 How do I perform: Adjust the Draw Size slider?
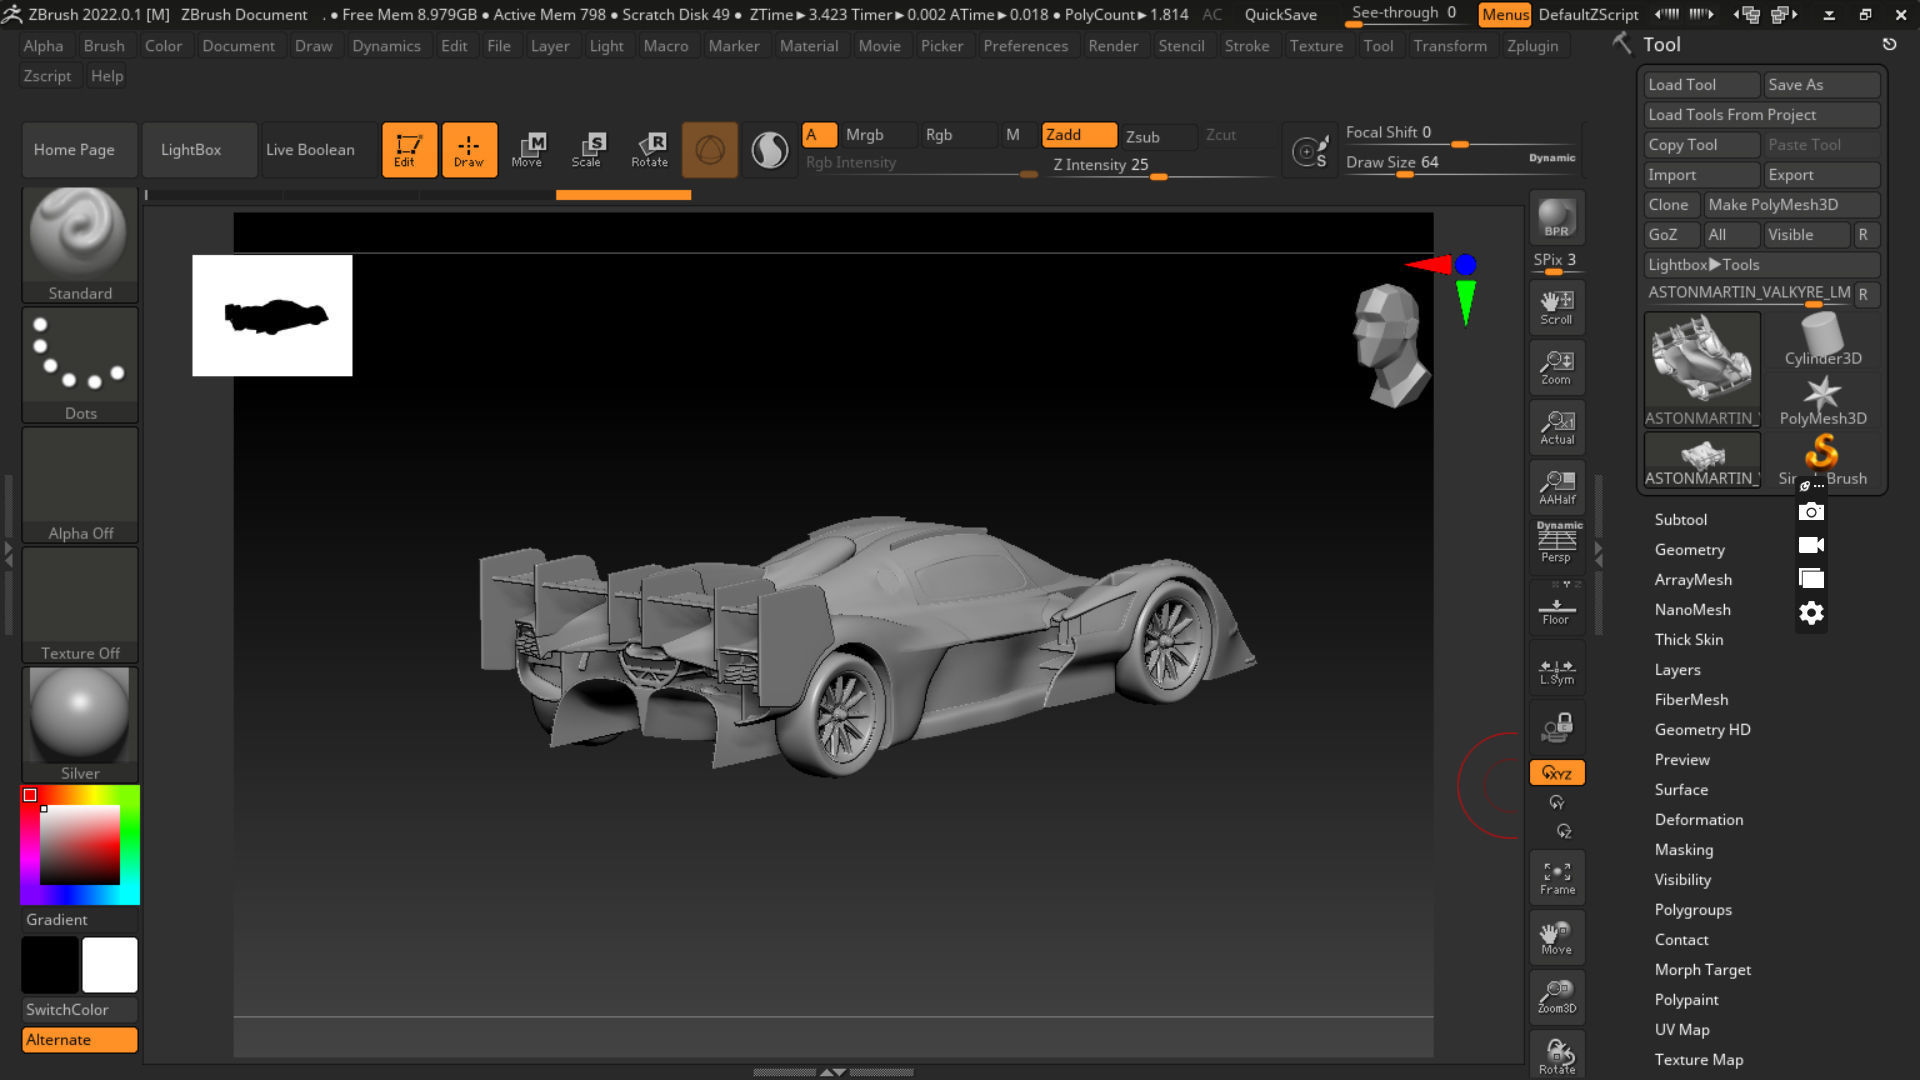click(x=1460, y=163)
